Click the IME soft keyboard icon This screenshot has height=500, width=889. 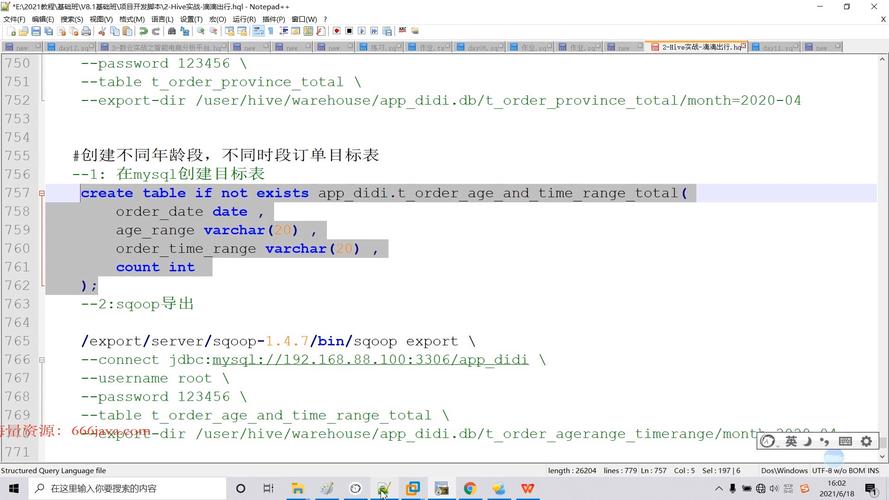click(x=845, y=441)
